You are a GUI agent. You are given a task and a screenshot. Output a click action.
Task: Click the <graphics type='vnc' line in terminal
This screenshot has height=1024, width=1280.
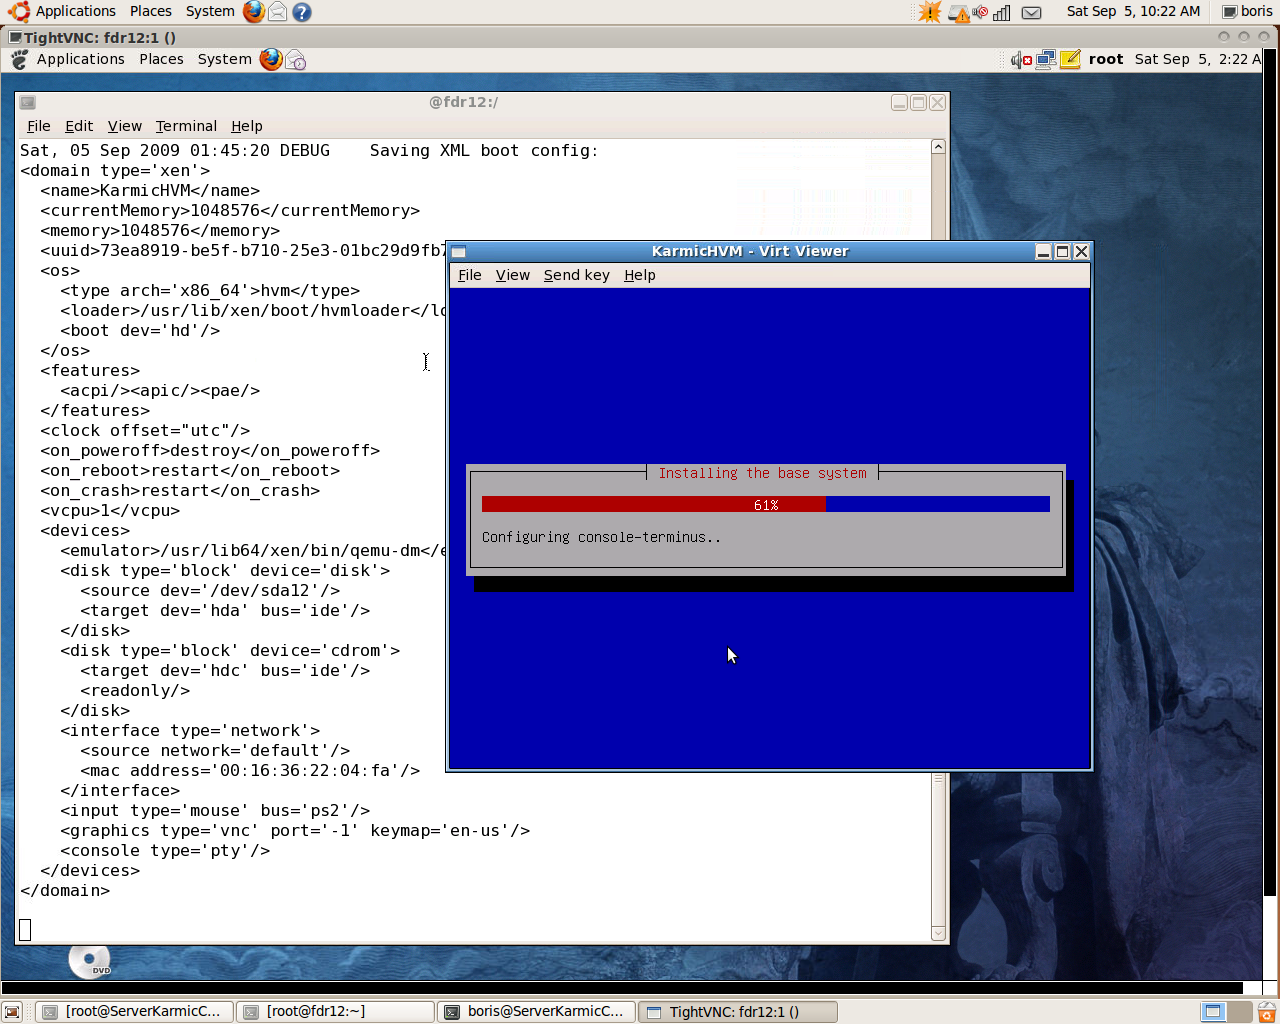(295, 831)
